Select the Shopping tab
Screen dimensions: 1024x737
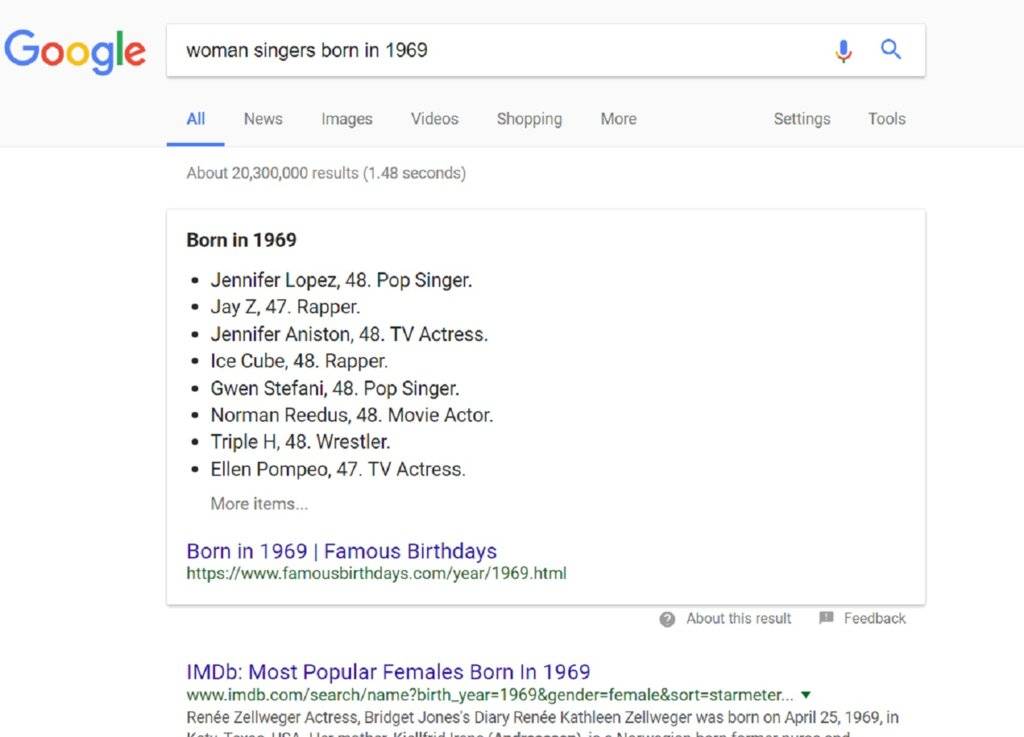coord(529,119)
